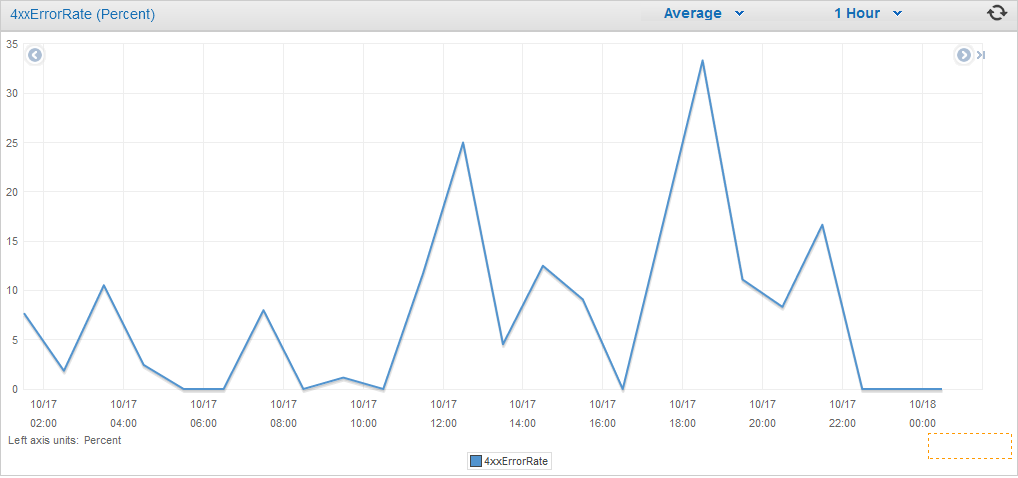Click the dashed yellow box at bottom right
The width and height of the screenshot is (1018, 478).
[969, 446]
